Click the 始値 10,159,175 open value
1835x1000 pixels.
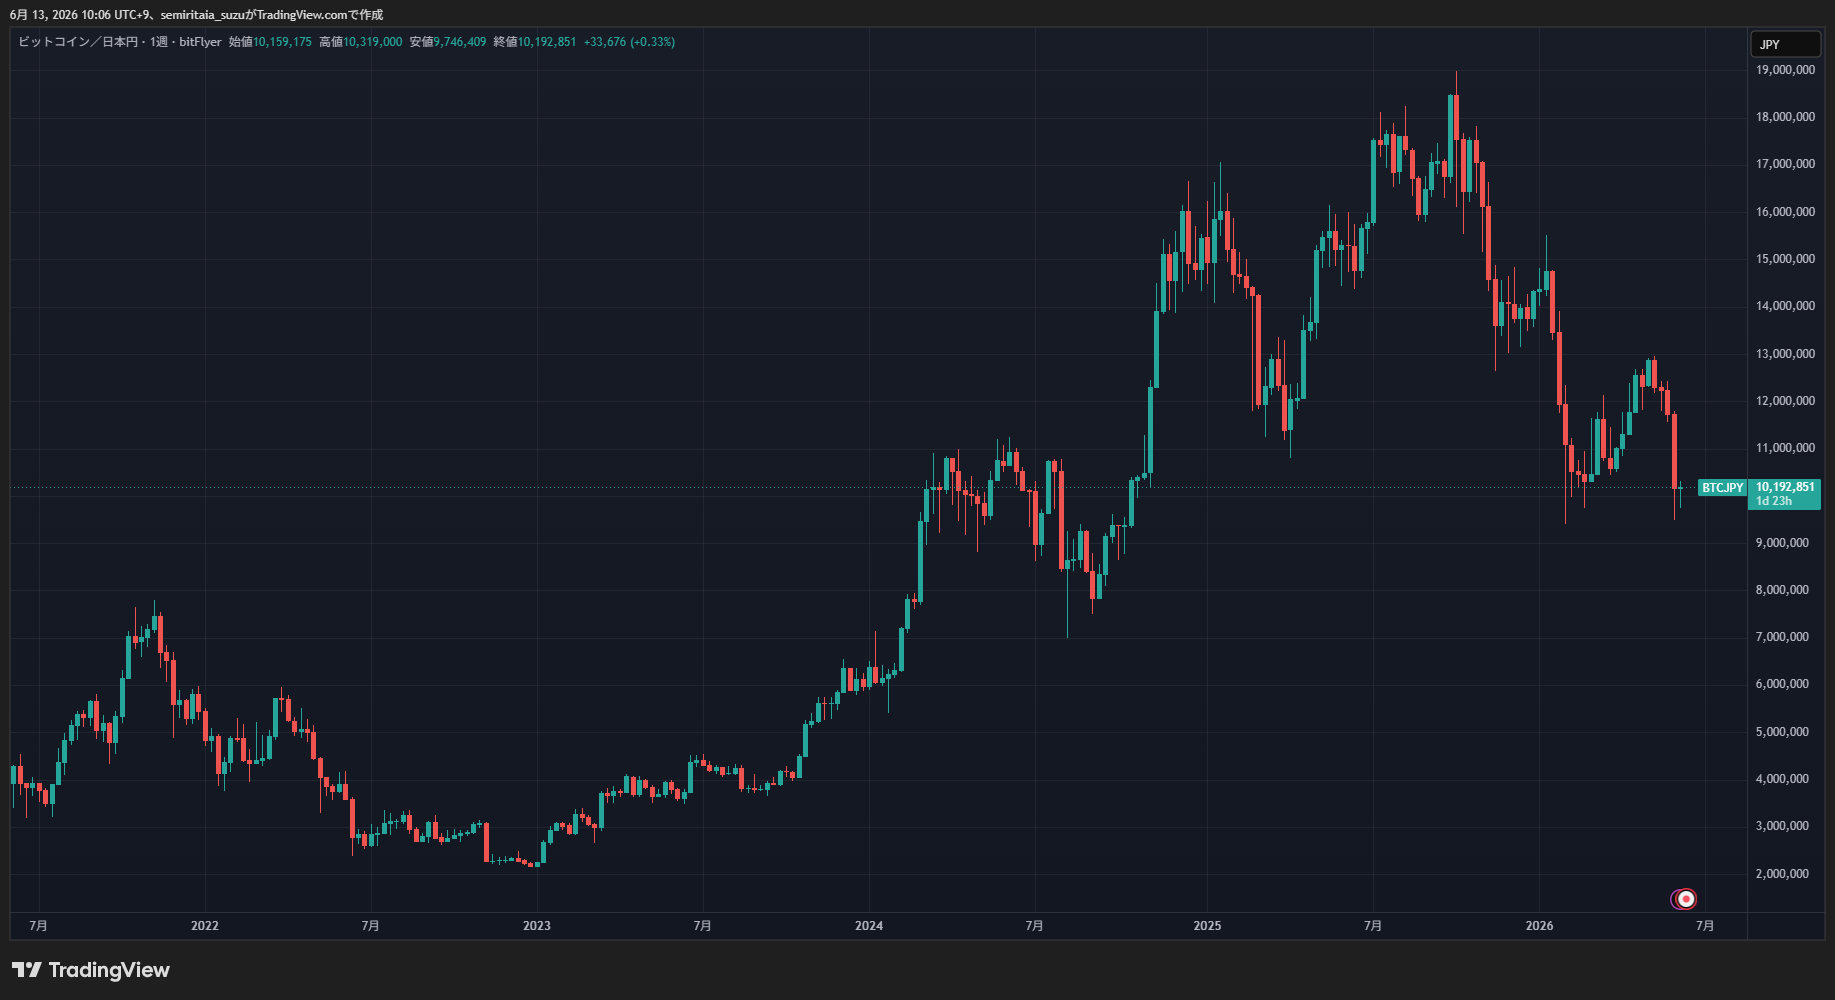coord(270,42)
